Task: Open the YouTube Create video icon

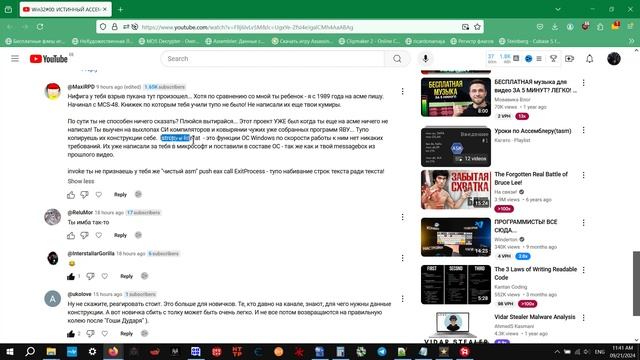Action: click(569, 59)
